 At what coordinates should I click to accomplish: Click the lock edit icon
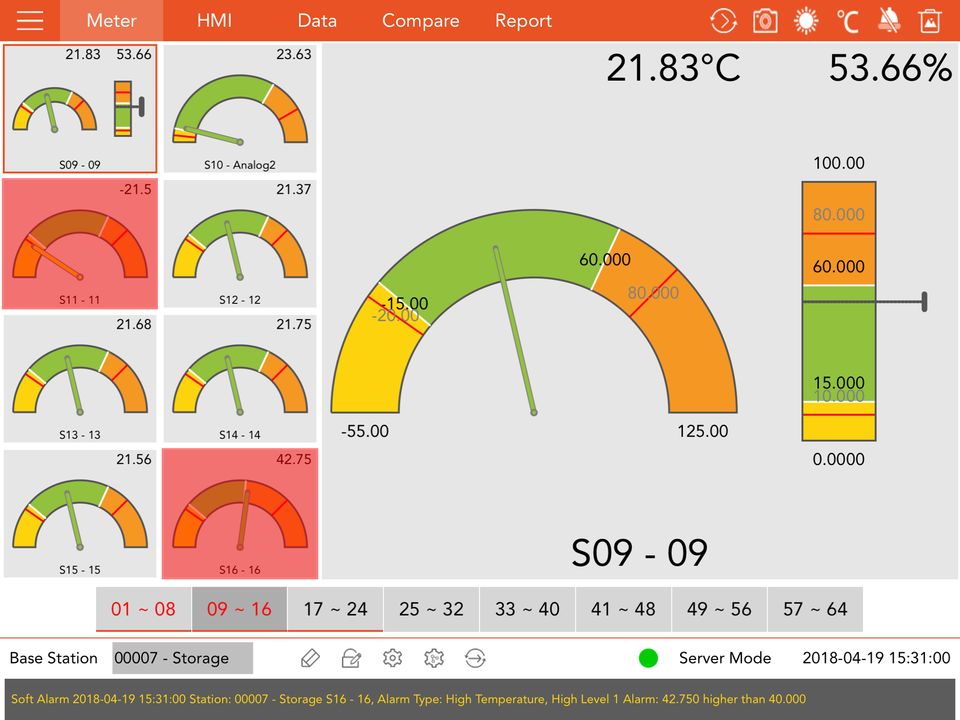point(351,658)
